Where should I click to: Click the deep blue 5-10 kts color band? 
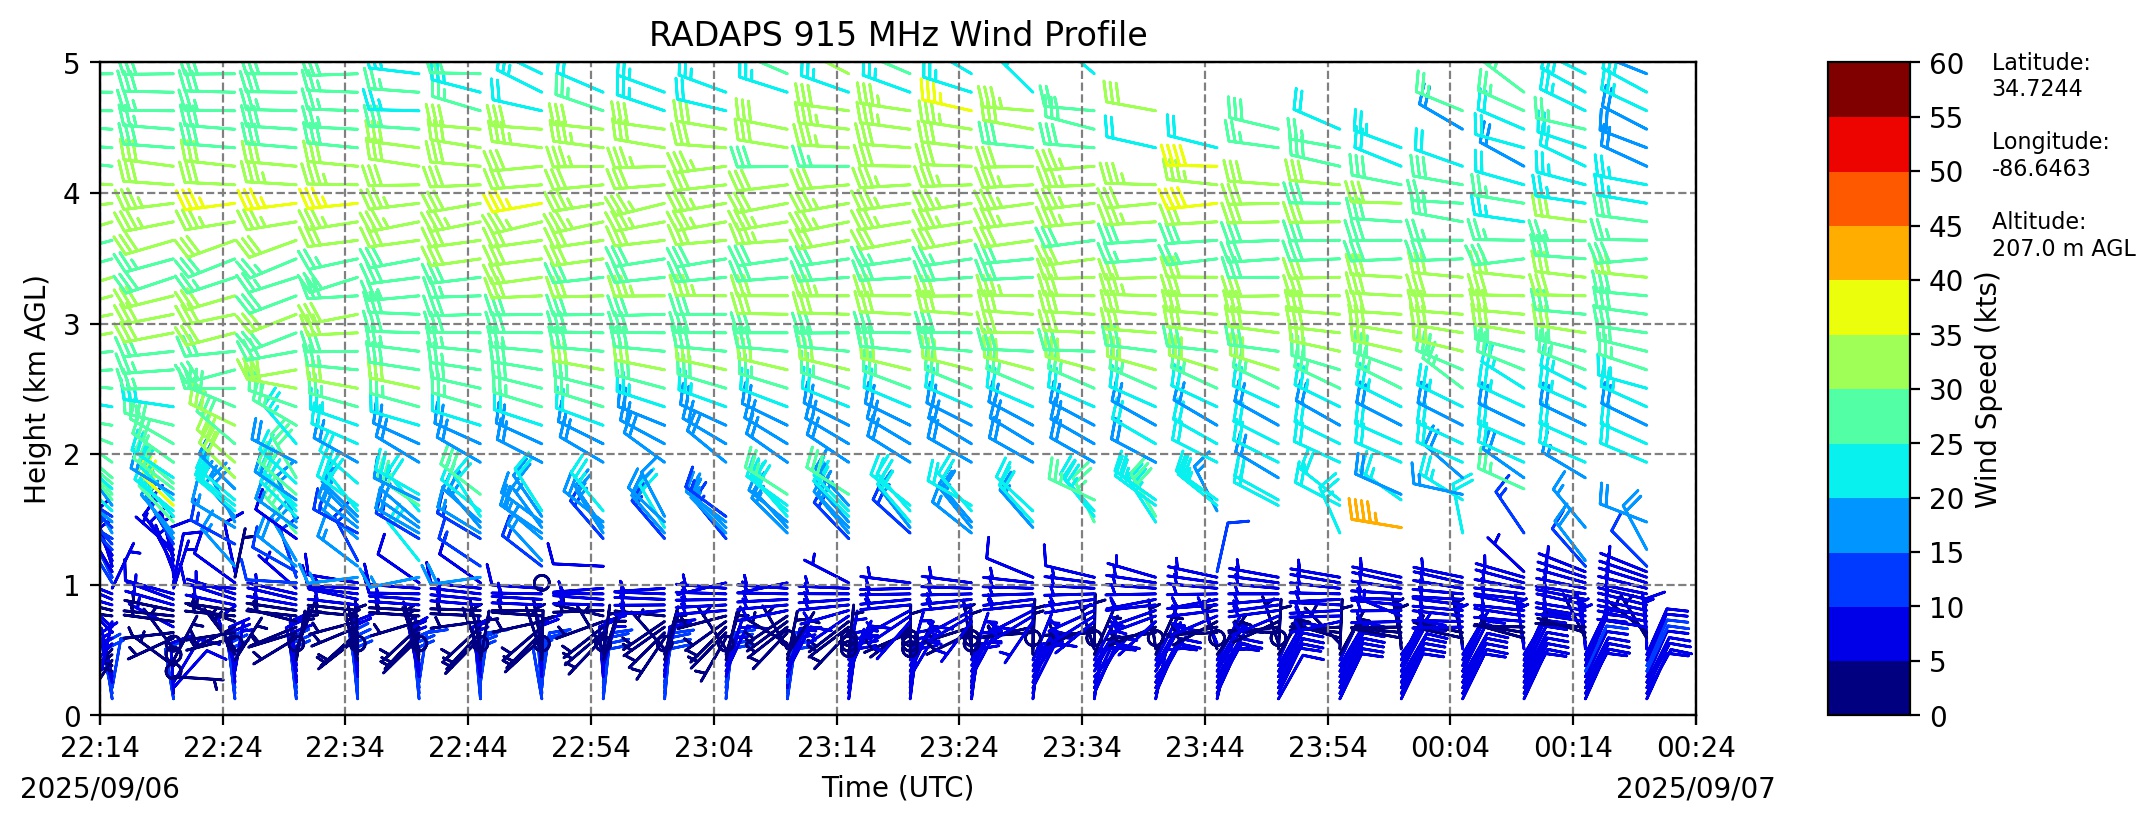point(1868,633)
